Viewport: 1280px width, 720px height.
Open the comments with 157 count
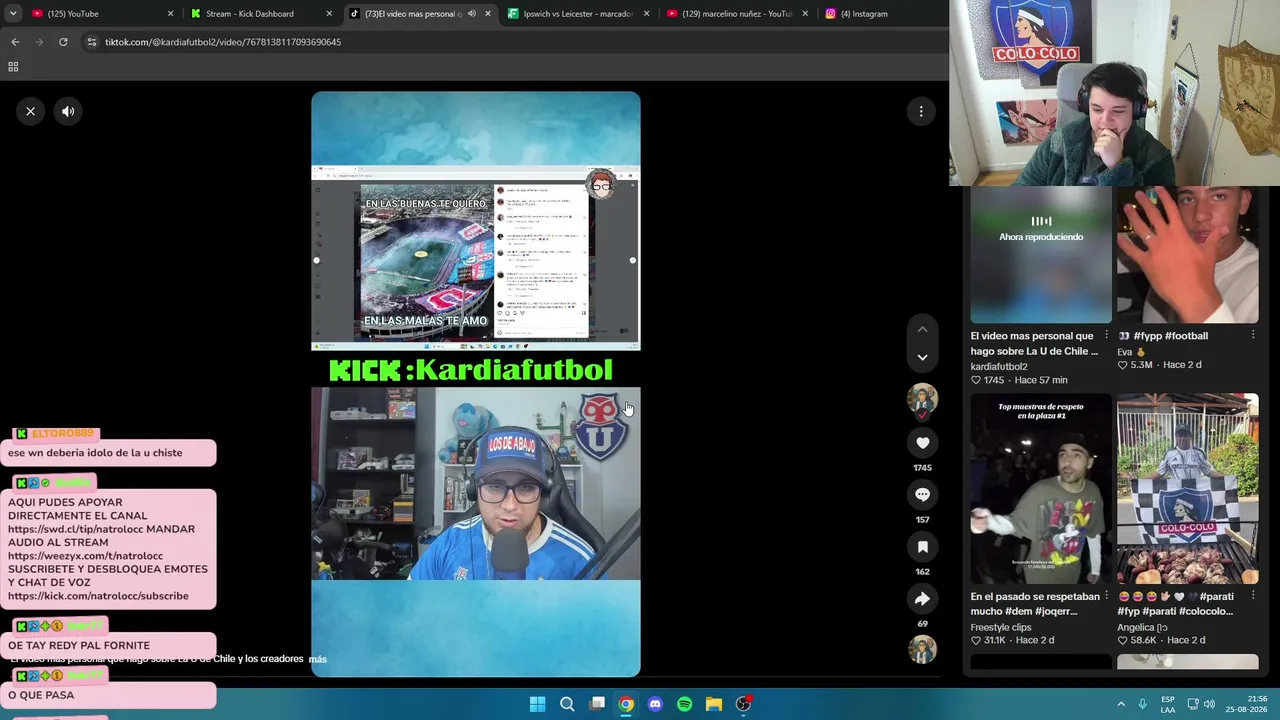[922, 495]
